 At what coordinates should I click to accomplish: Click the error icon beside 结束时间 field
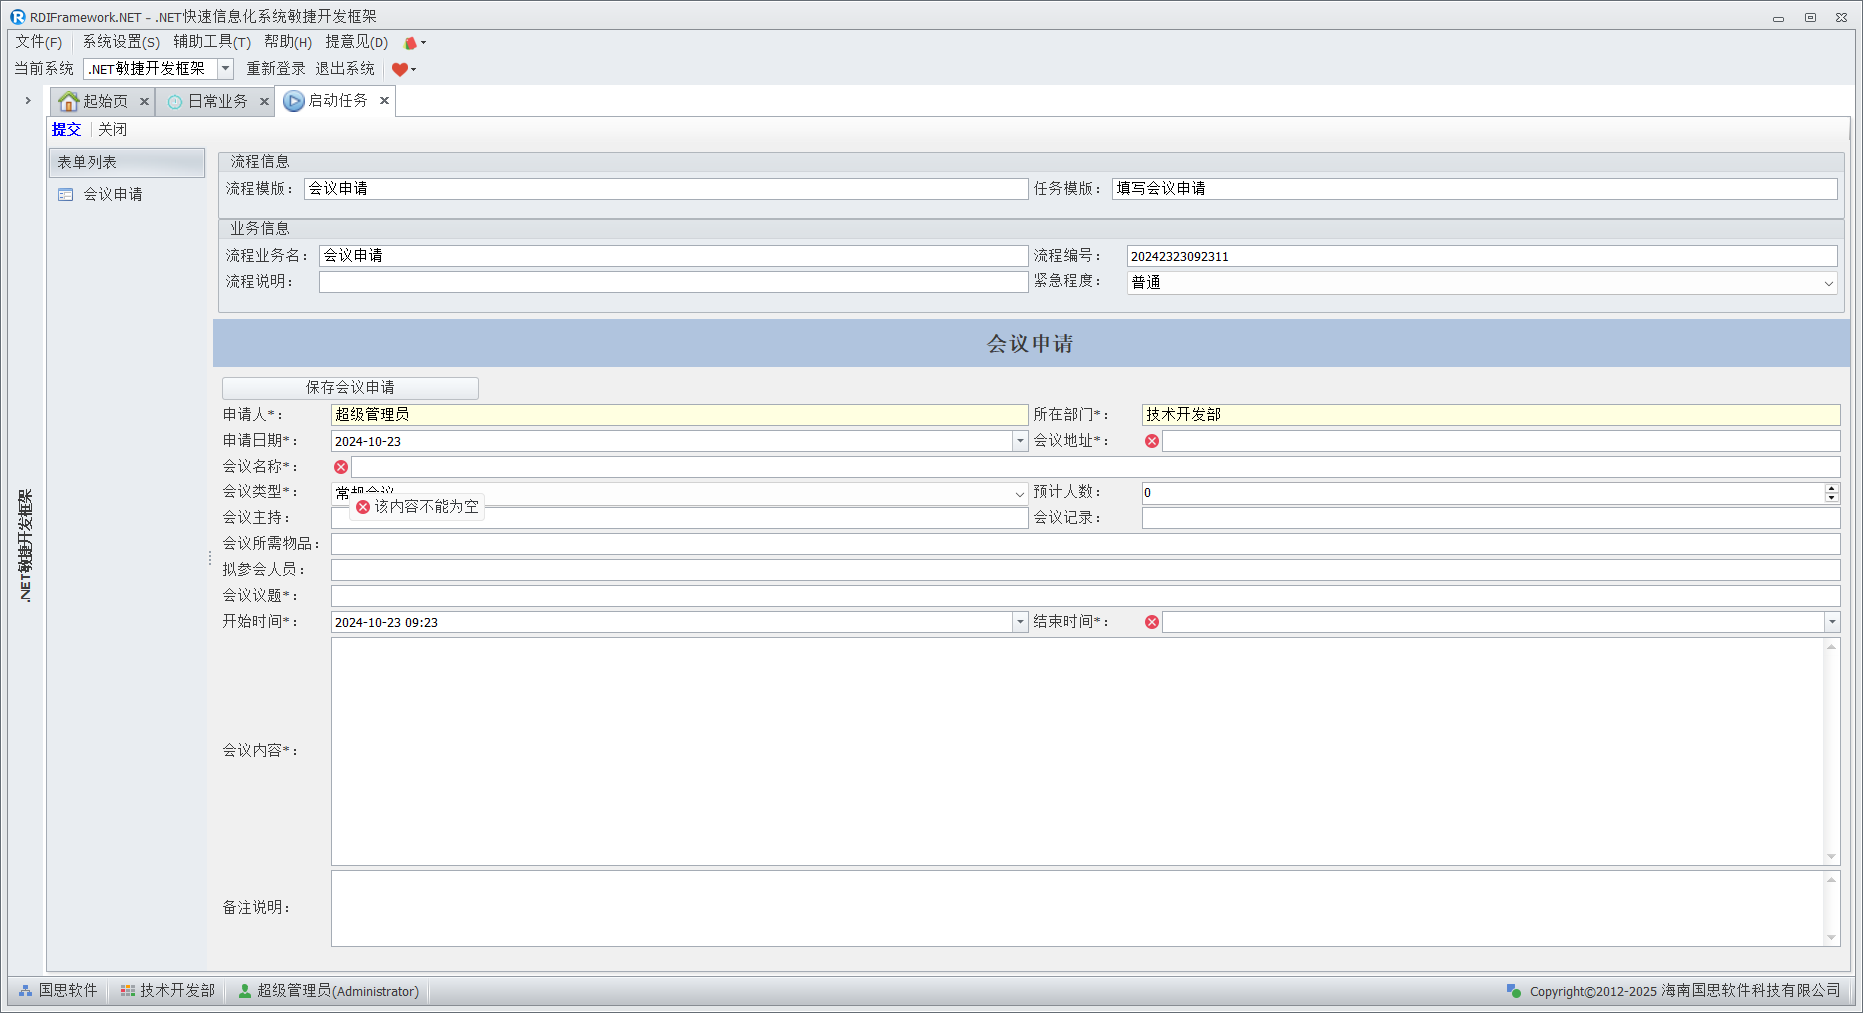tap(1152, 622)
